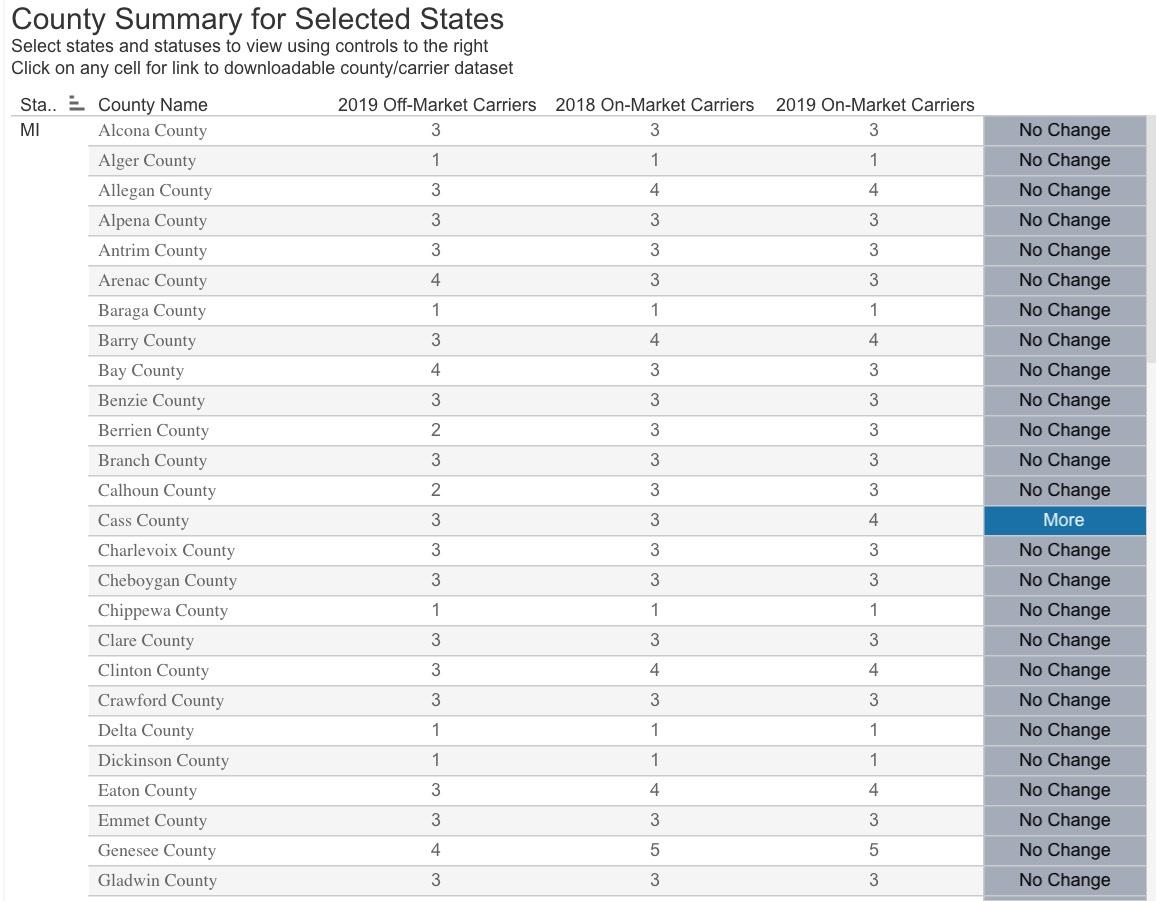The height and width of the screenshot is (901, 1157).
Task: Click Allegan County's 2018 On-Market Carriers value
Action: (655, 190)
